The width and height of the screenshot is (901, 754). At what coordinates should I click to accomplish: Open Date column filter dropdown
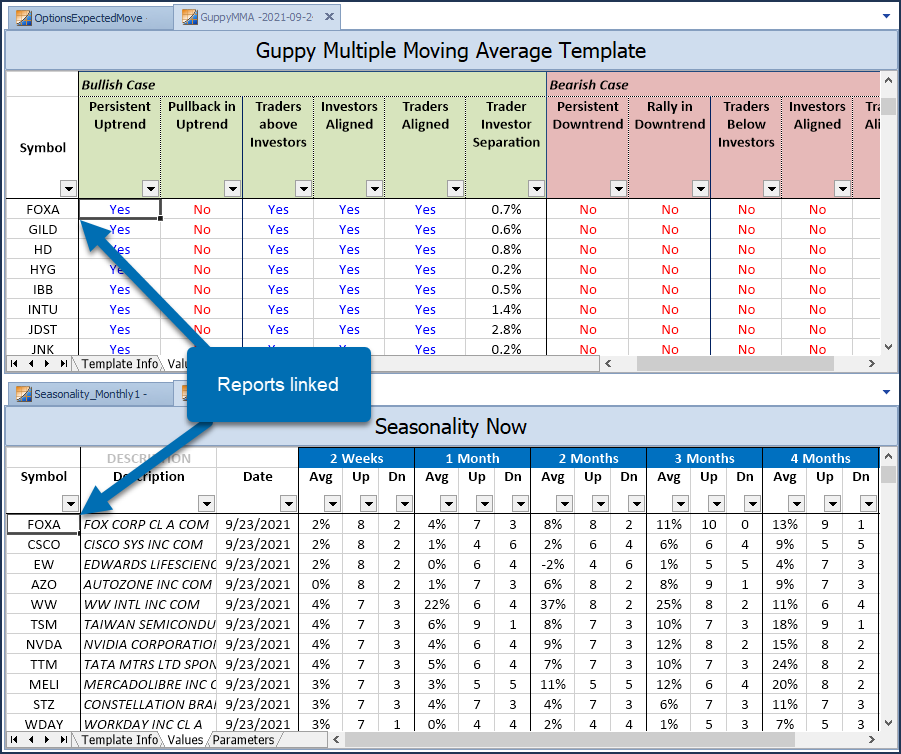[288, 503]
